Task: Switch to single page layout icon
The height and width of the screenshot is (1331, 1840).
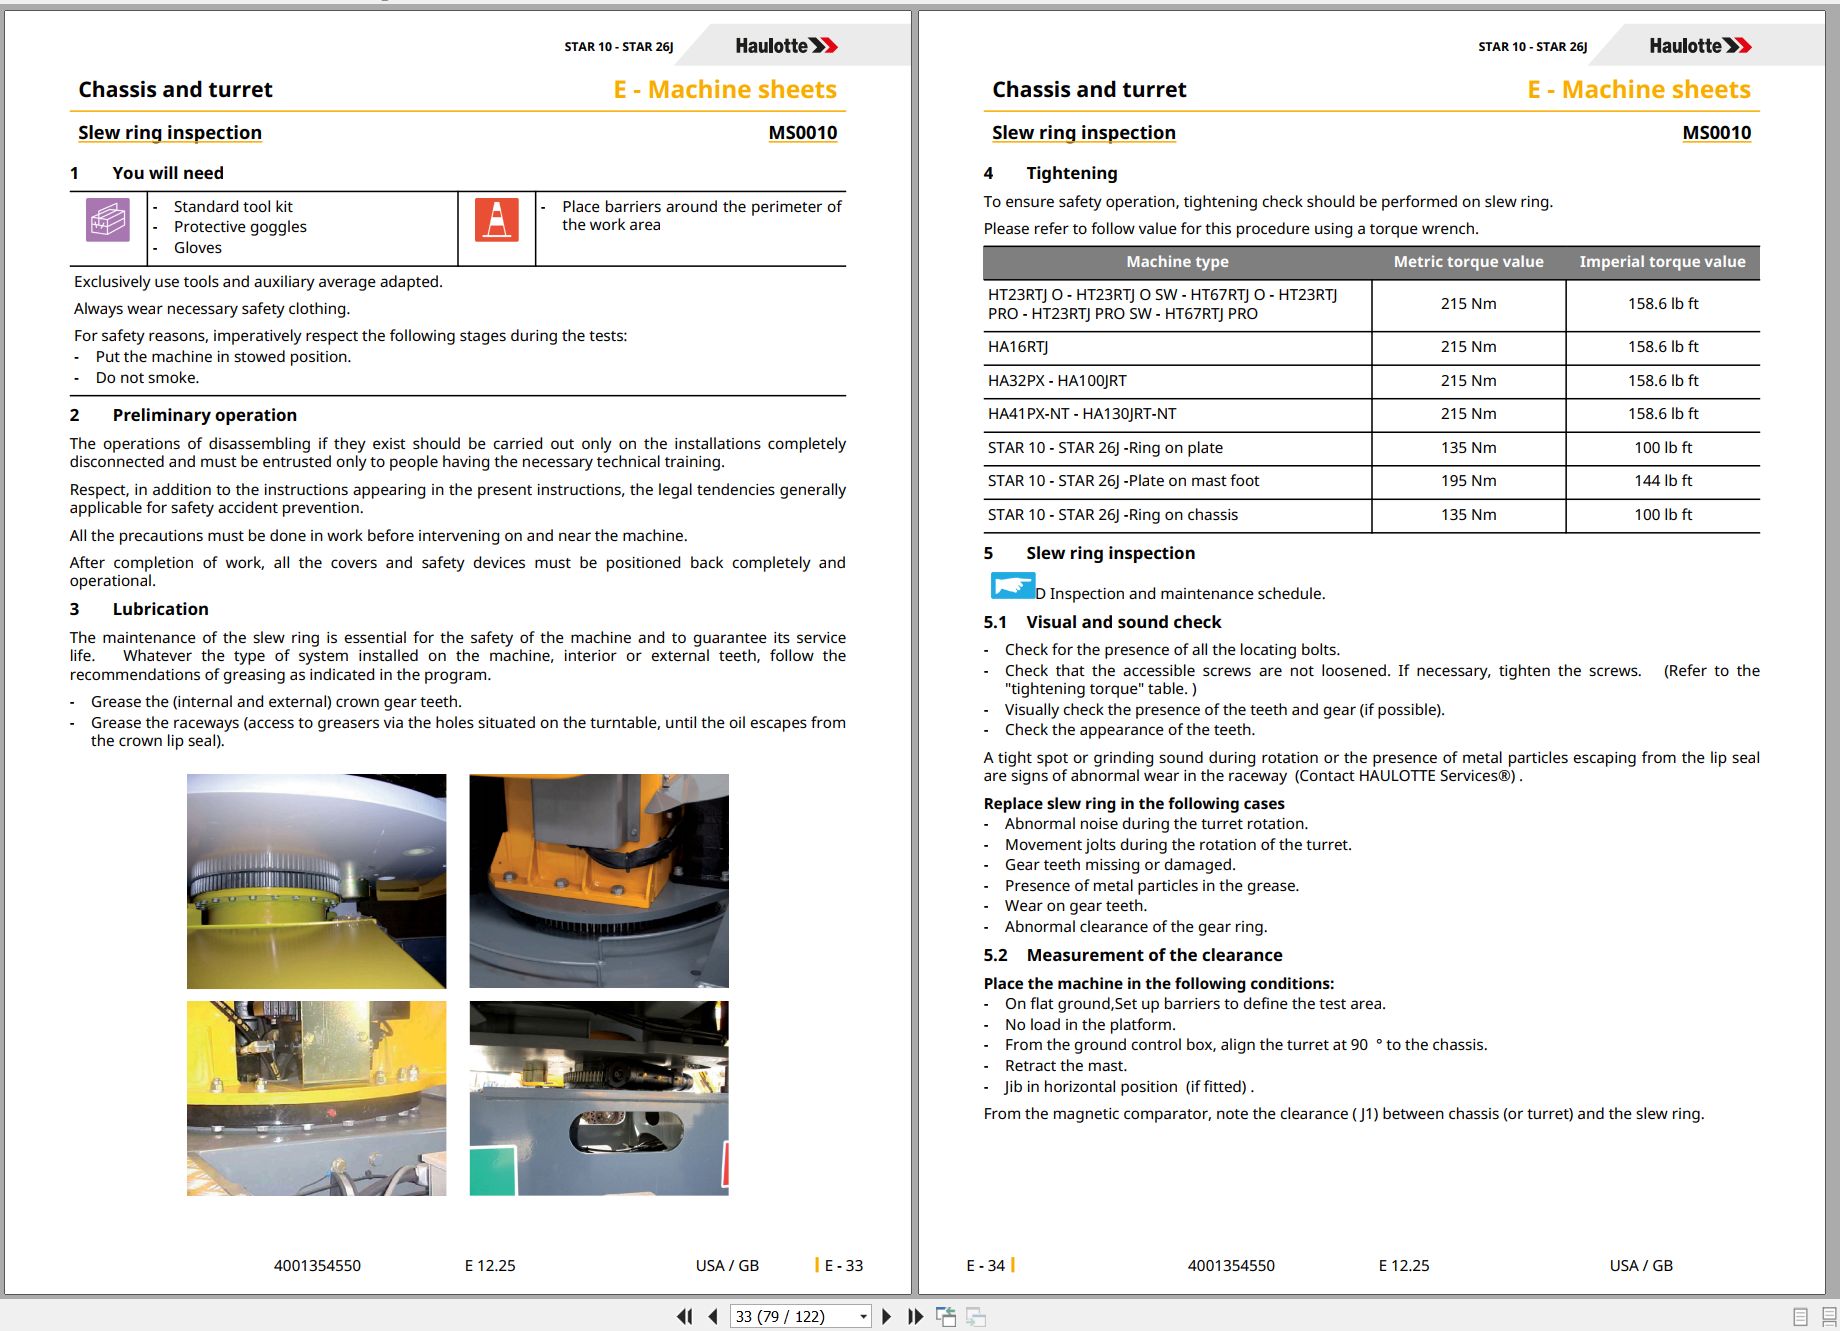Action: pyautogui.click(x=1800, y=1317)
